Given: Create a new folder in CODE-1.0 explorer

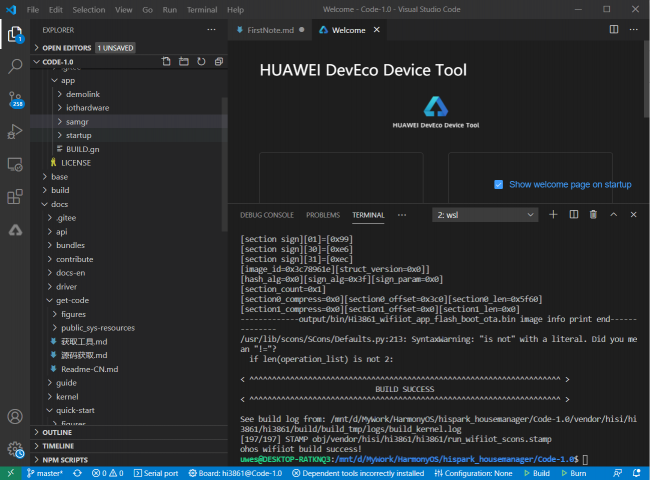Looking at the screenshot, I should (x=184, y=62).
